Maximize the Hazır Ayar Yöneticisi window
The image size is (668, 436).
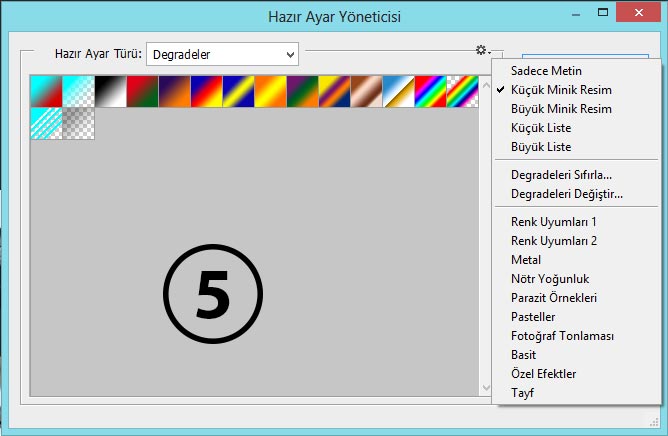pos(603,12)
